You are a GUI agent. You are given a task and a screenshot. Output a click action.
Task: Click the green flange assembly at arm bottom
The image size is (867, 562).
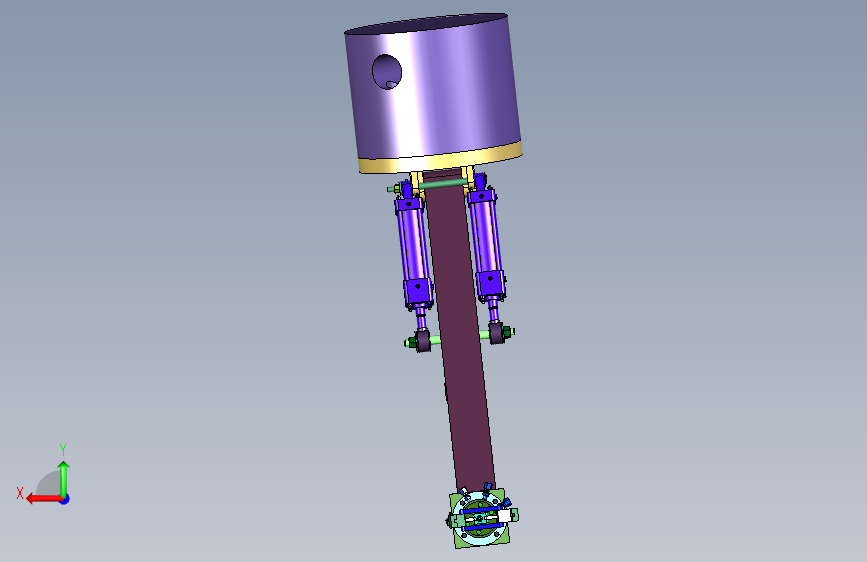point(481,518)
